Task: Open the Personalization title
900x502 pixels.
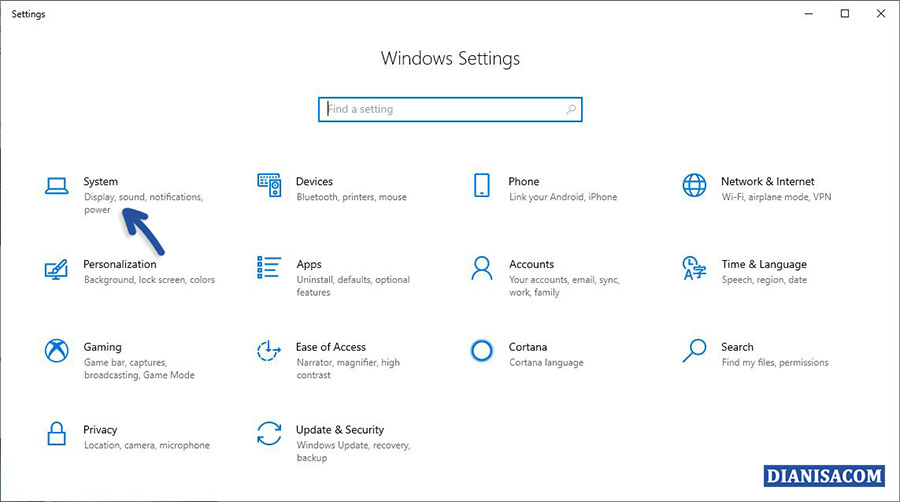Action: [x=119, y=264]
